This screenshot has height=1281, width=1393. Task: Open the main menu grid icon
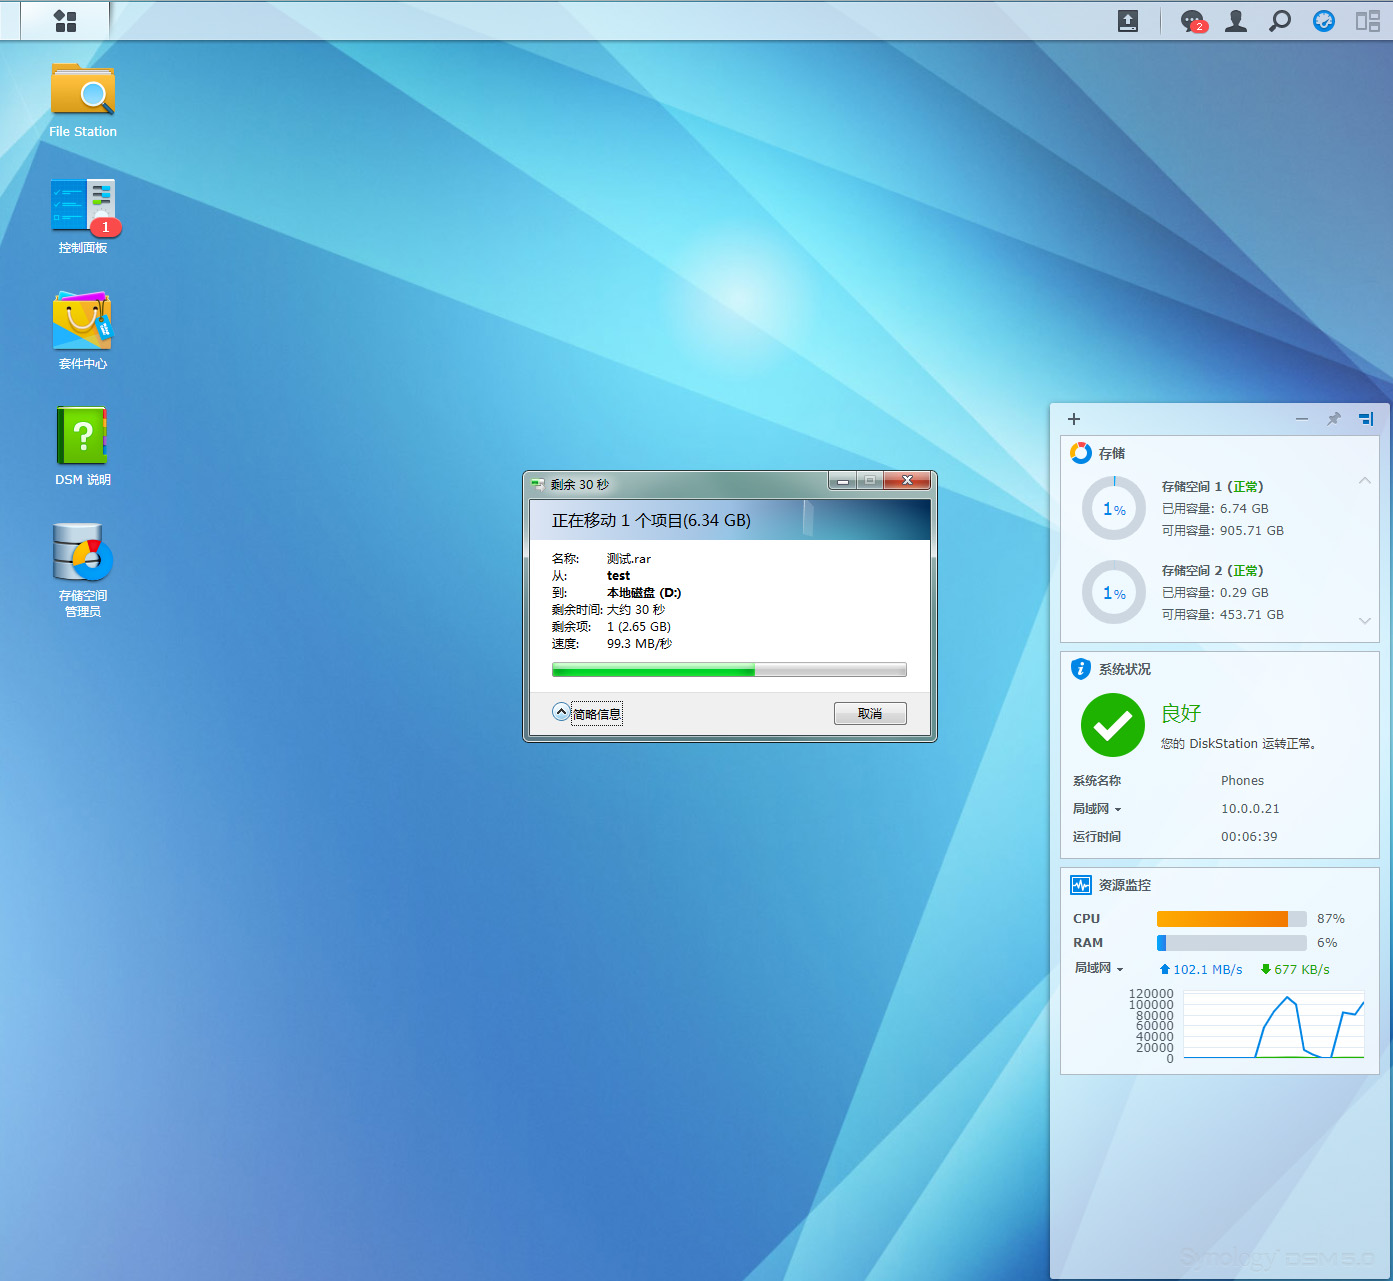click(x=65, y=21)
